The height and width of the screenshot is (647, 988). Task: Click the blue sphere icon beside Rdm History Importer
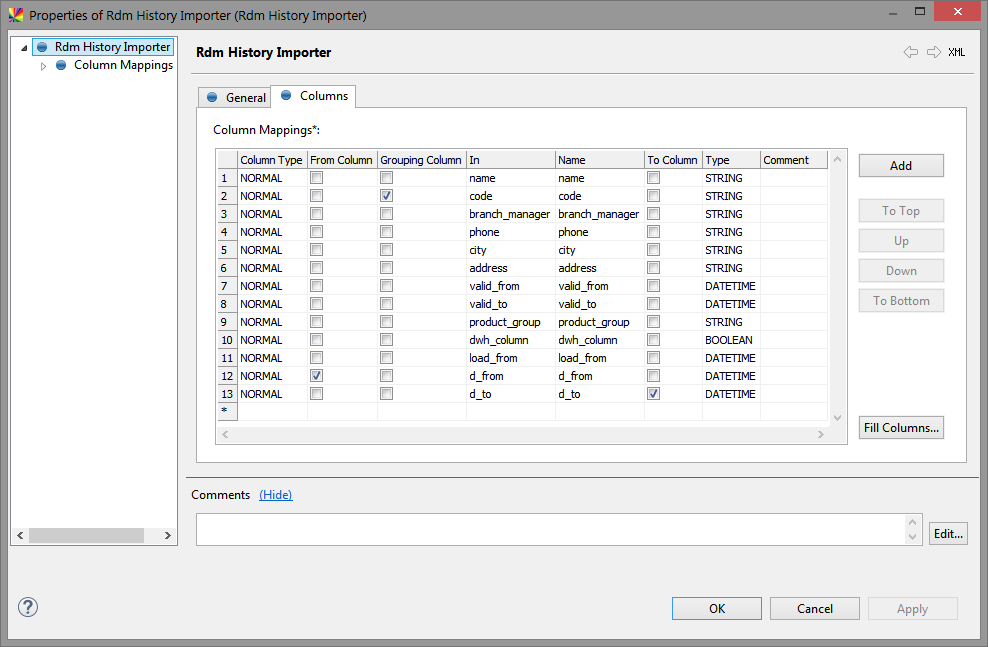(x=42, y=46)
